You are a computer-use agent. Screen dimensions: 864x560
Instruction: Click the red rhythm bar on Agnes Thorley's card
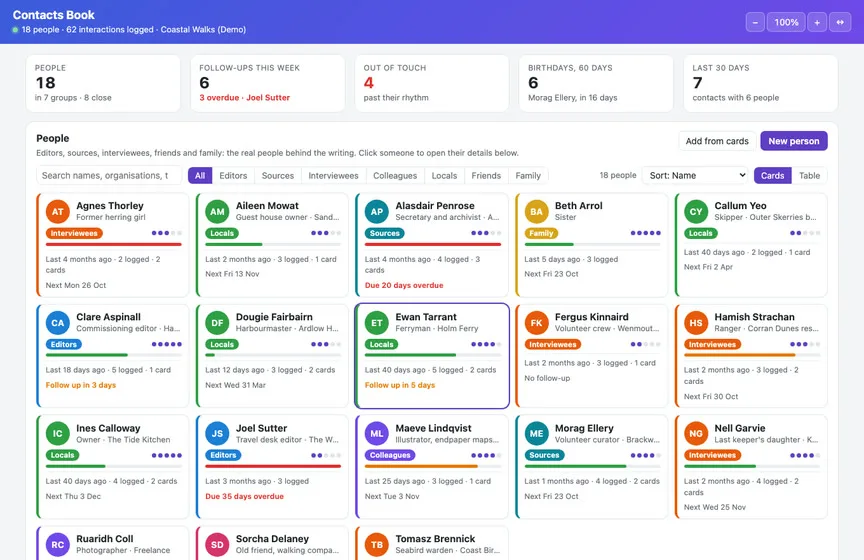pos(114,244)
